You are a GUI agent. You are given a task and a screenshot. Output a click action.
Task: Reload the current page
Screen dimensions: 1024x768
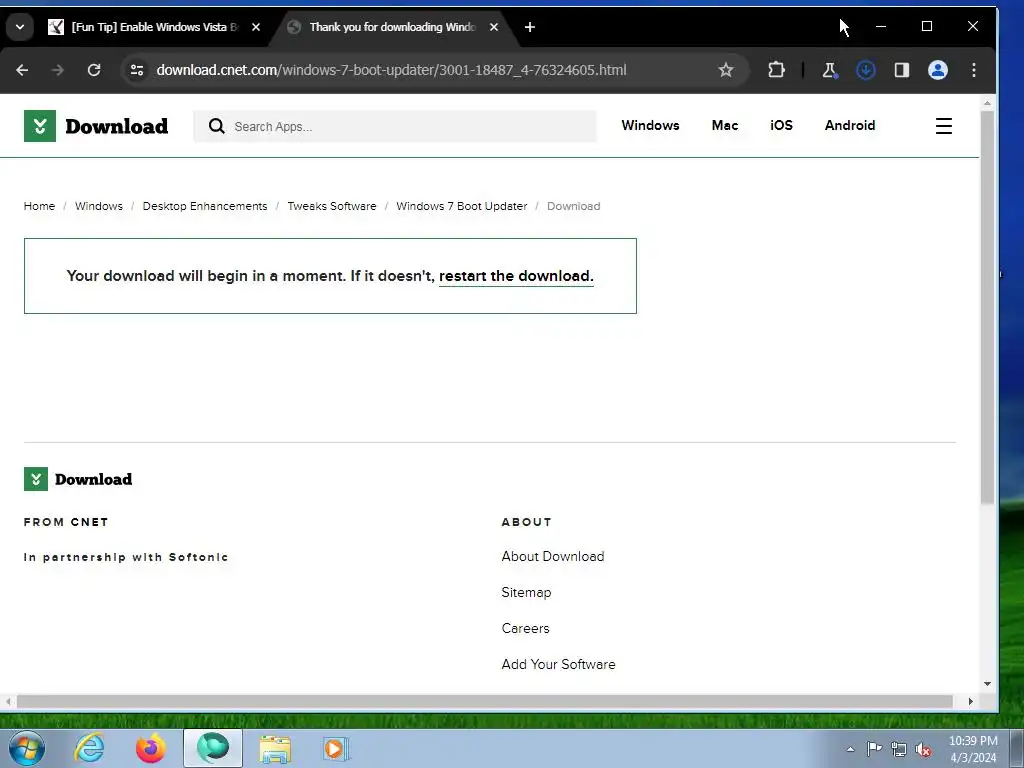point(94,70)
